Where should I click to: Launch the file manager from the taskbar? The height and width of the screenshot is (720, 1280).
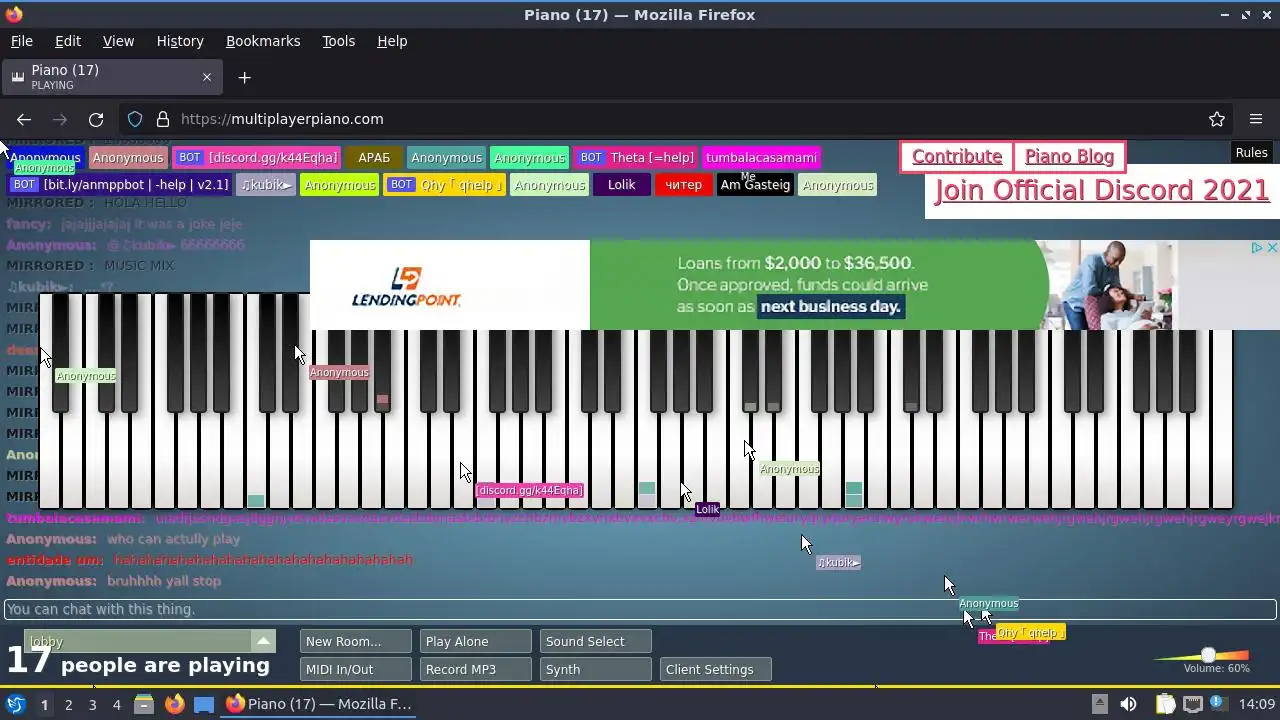[x=144, y=704]
